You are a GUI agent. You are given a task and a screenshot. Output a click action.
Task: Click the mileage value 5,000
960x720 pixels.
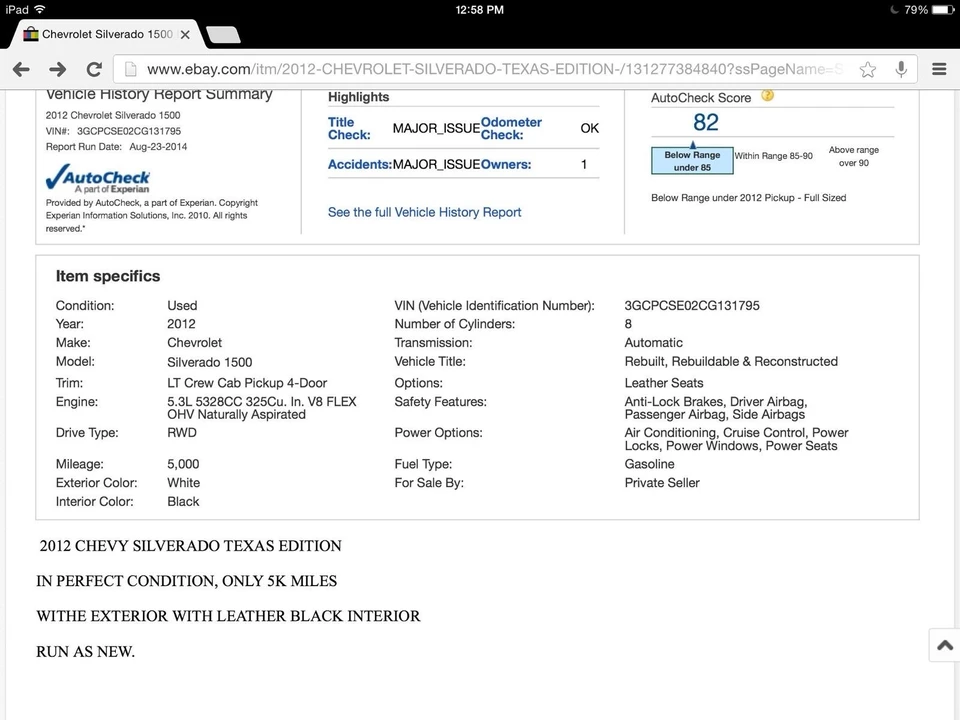(x=183, y=464)
